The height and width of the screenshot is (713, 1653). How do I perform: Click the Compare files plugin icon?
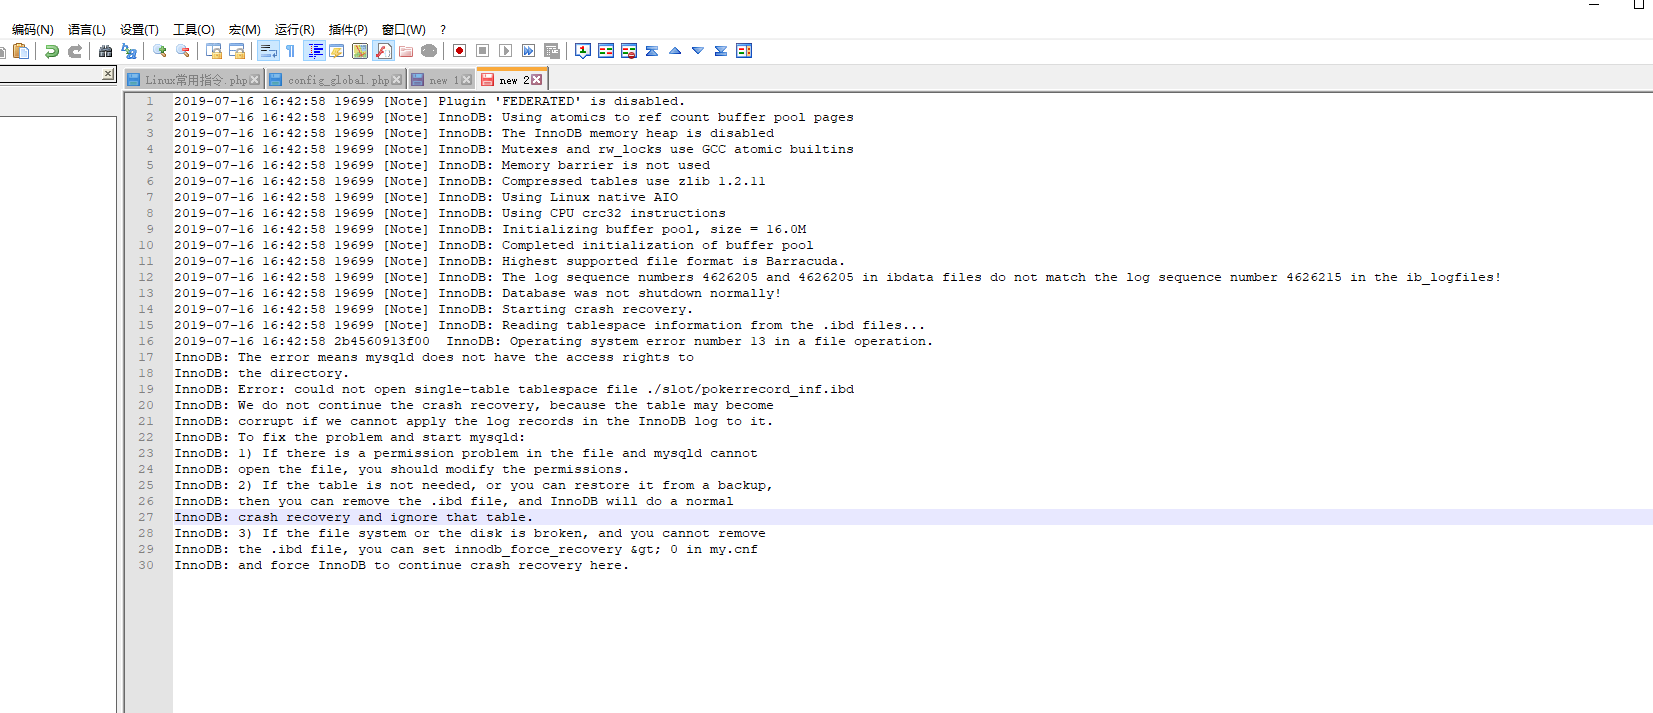[x=606, y=51]
